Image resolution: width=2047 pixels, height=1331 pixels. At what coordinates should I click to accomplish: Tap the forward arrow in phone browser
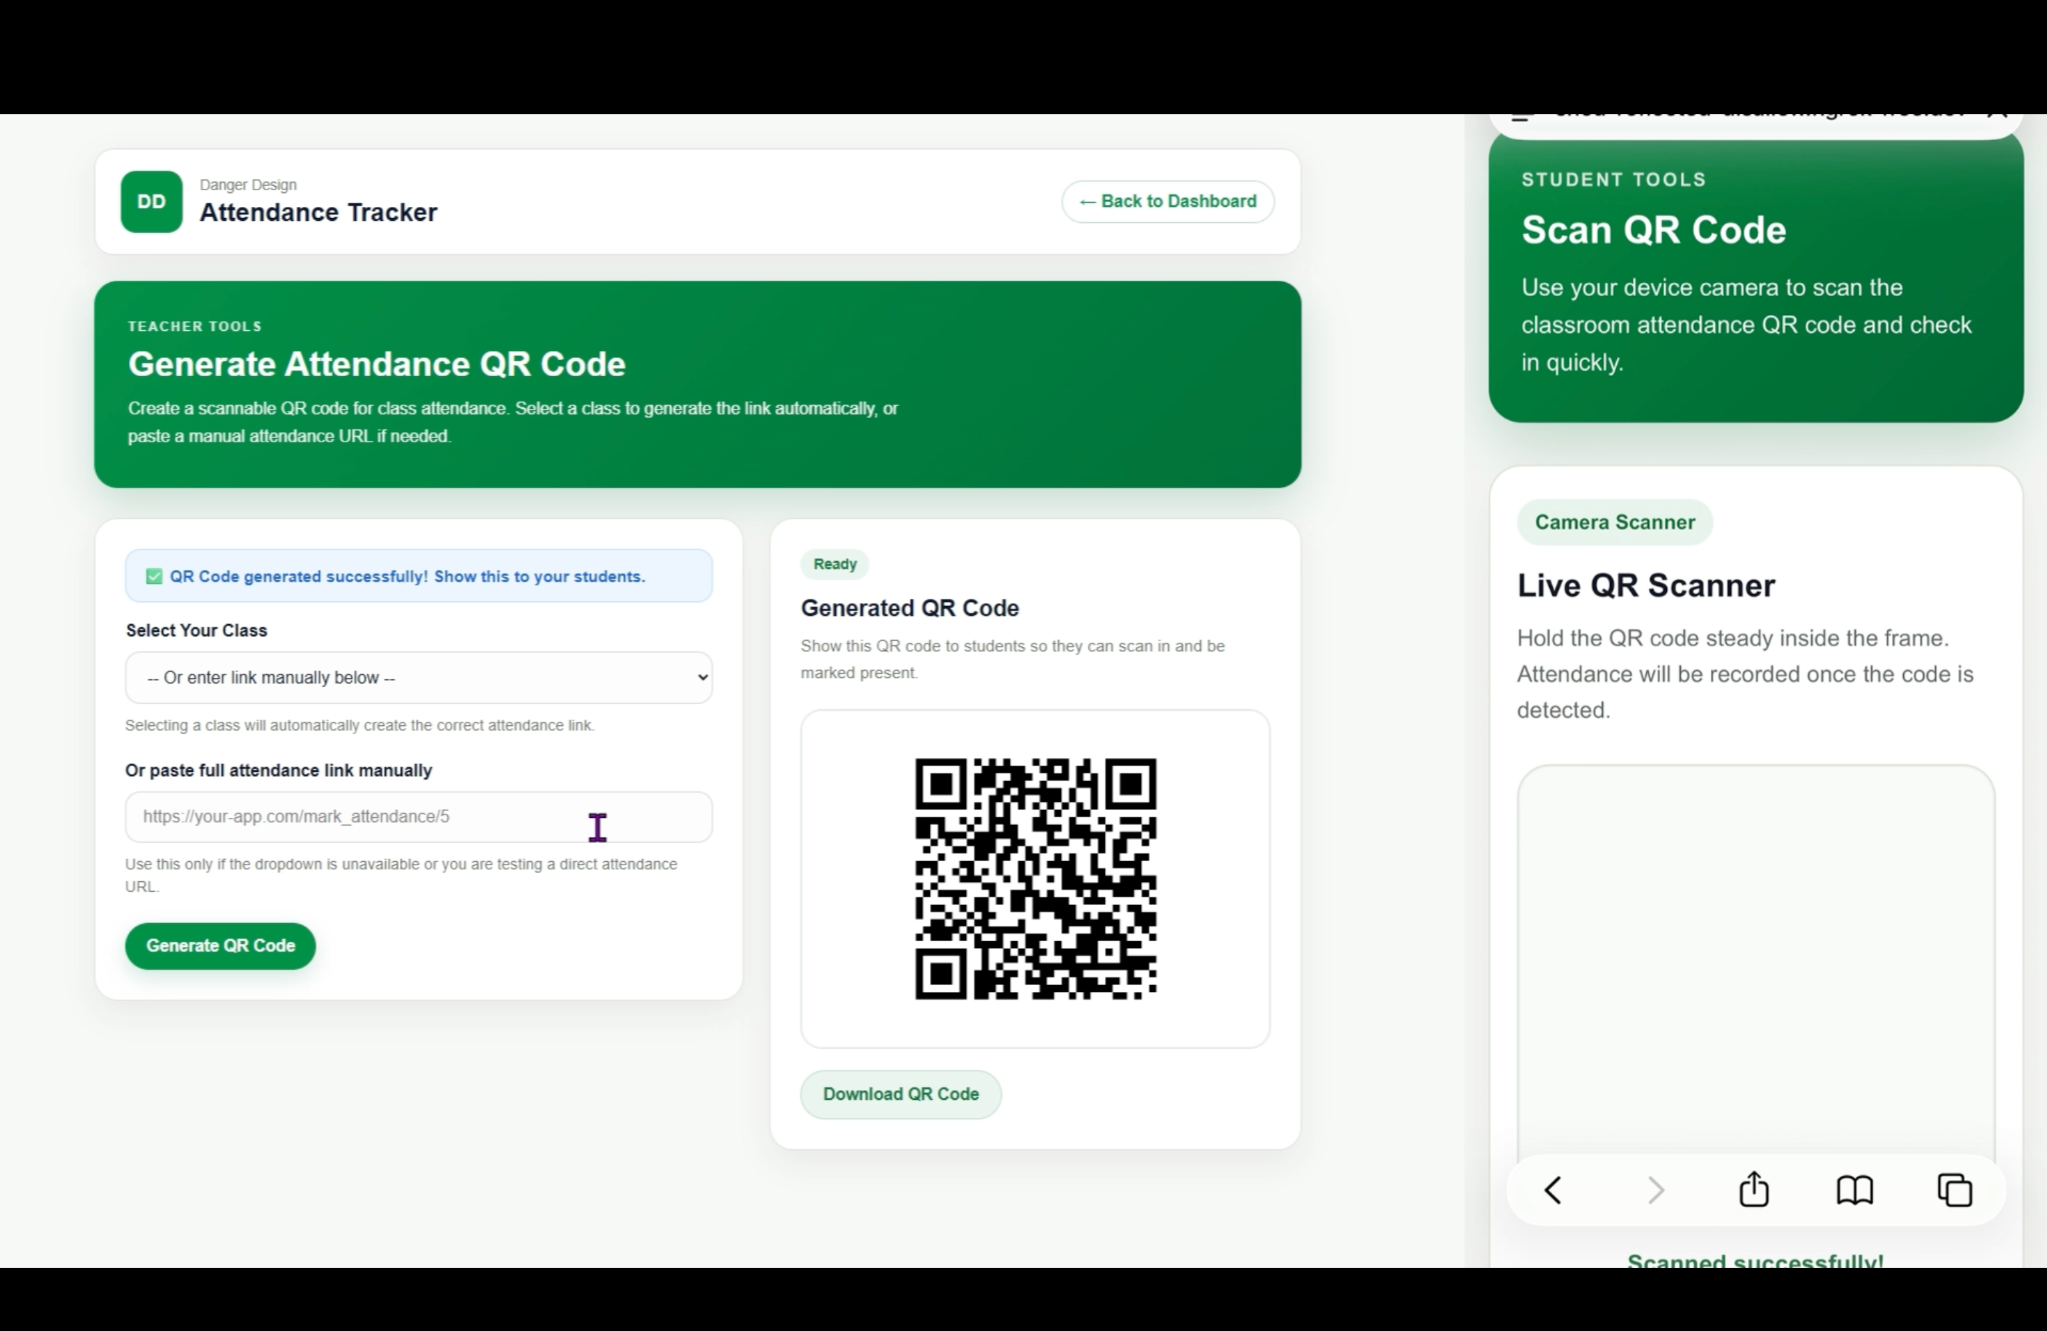tap(1656, 1190)
